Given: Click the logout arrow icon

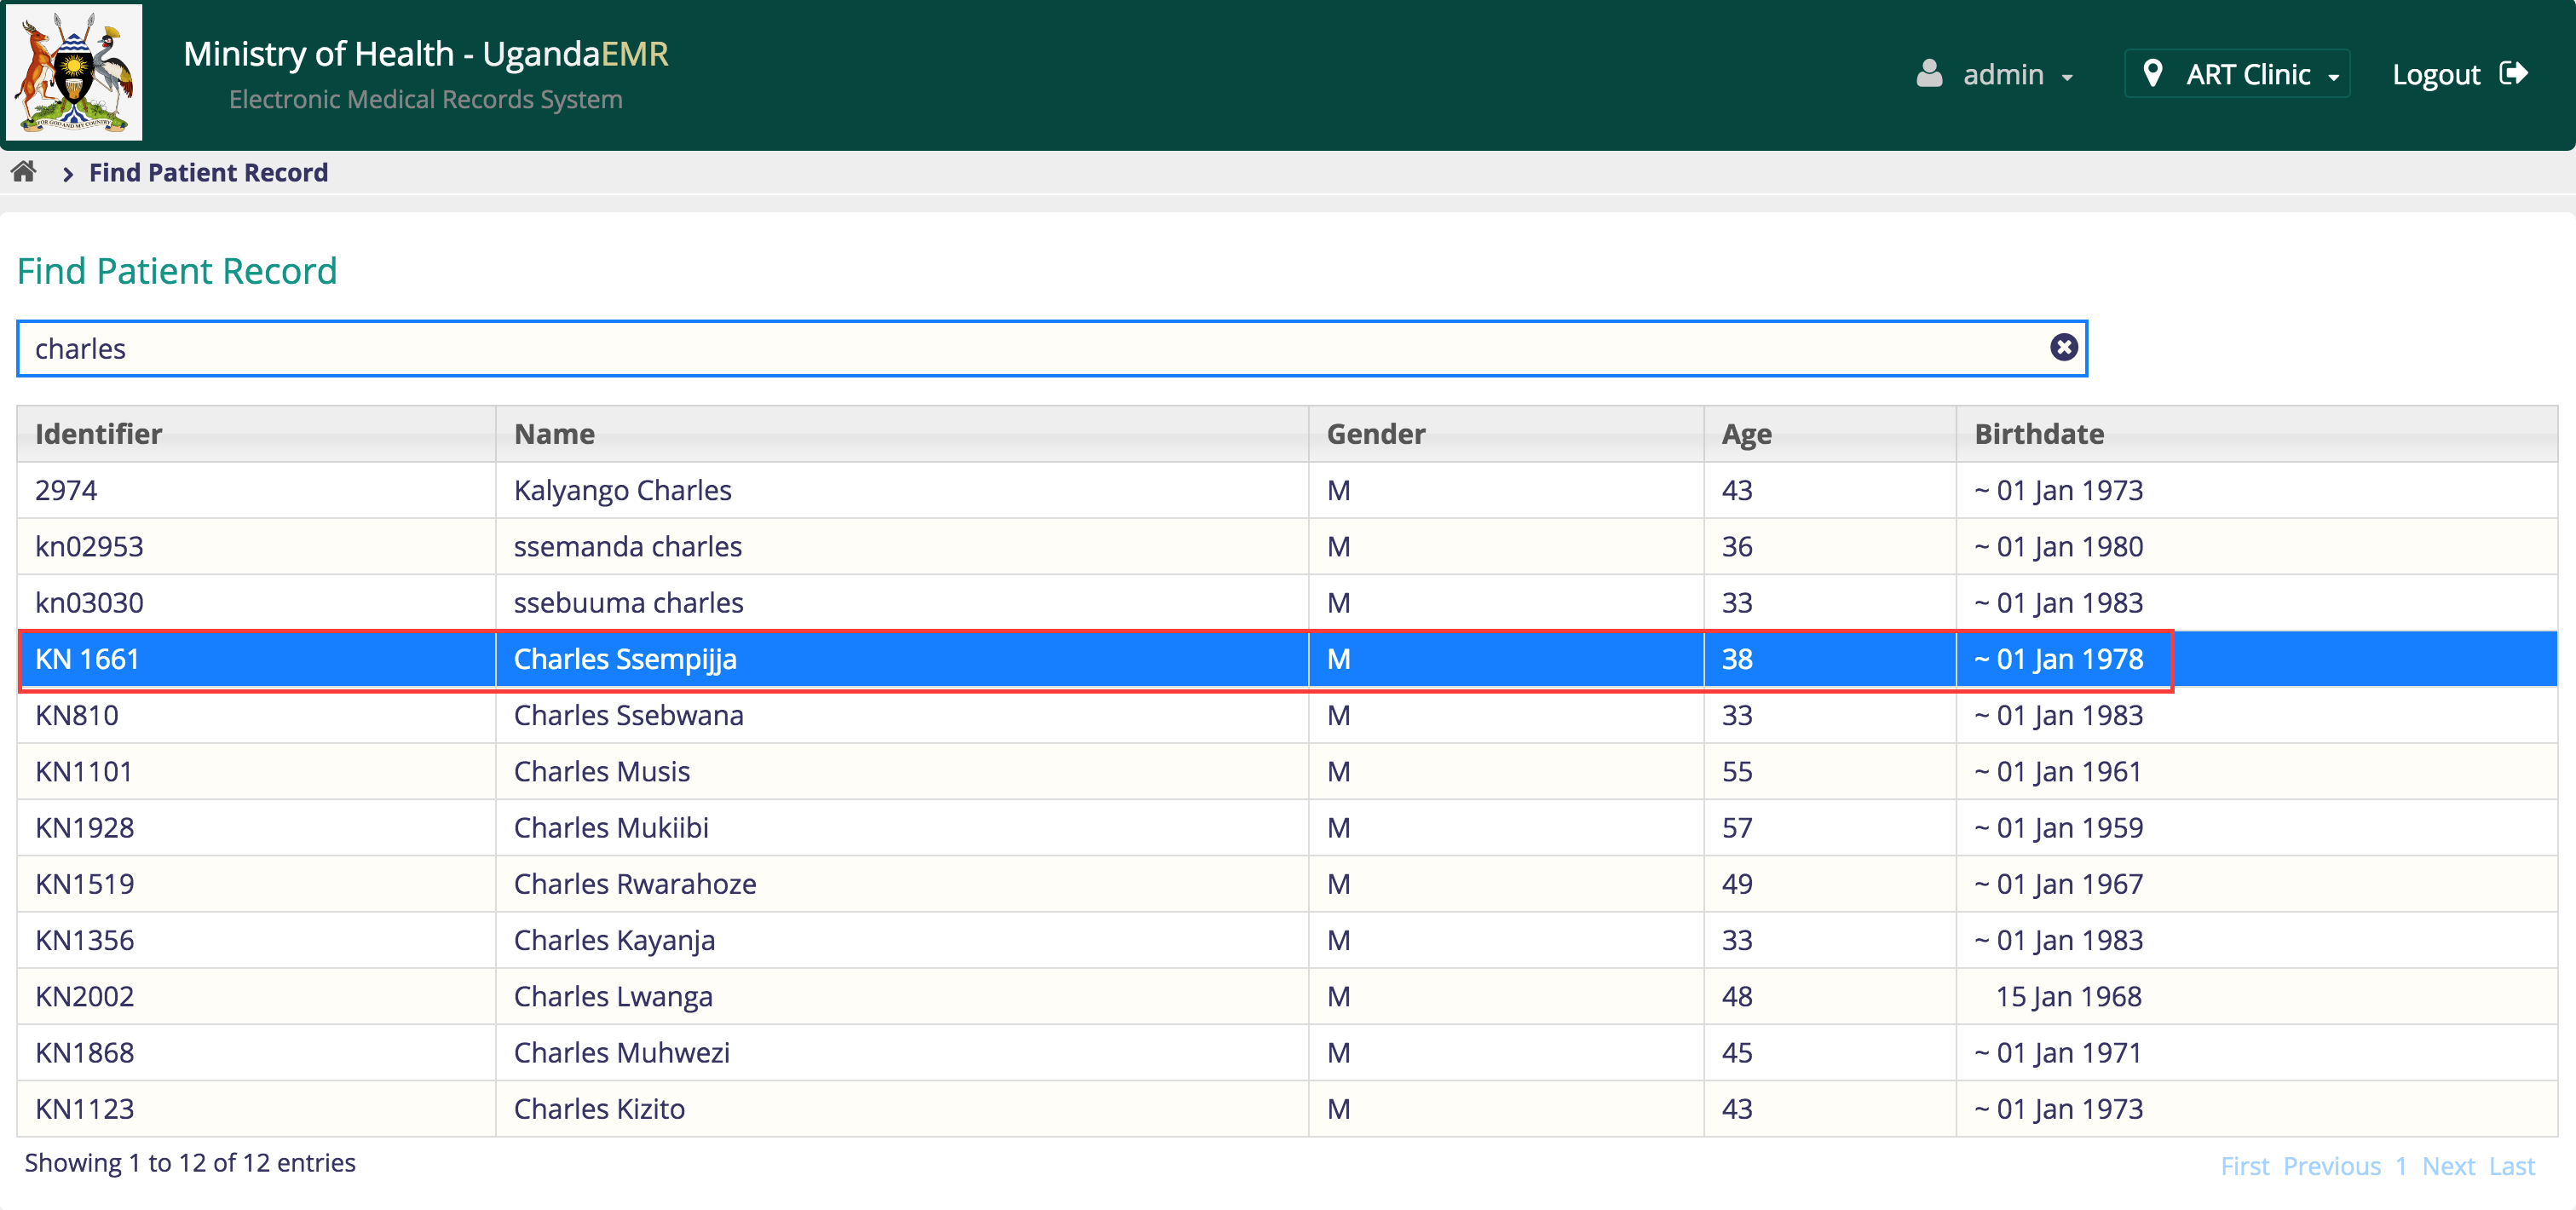Looking at the screenshot, I should coord(2513,74).
